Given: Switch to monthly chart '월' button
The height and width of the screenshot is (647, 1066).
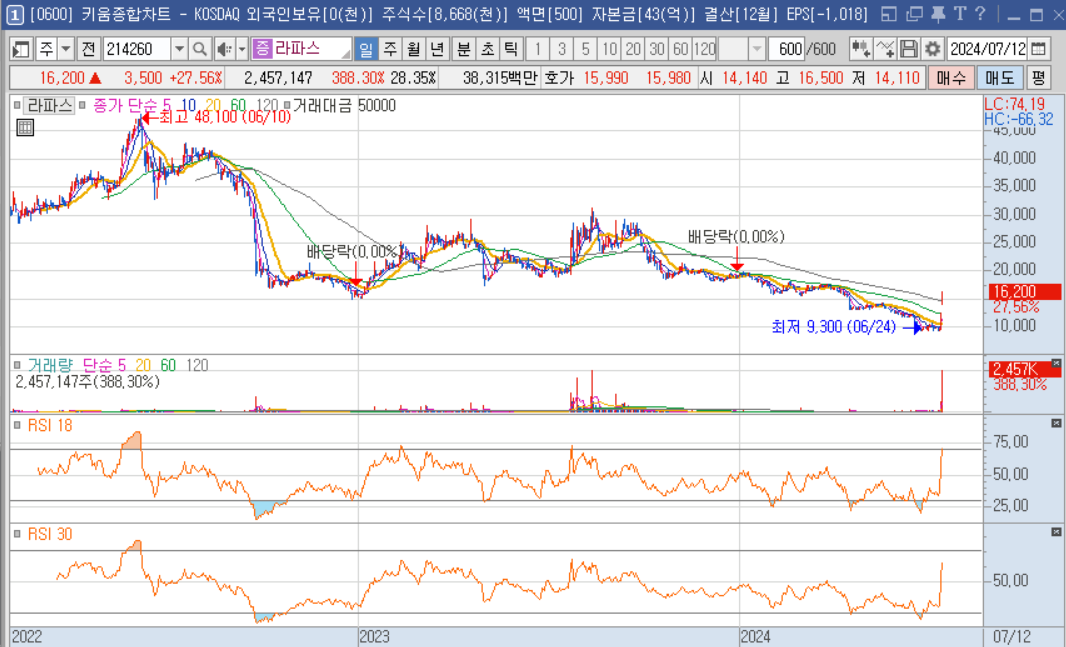Looking at the screenshot, I should pos(413,49).
